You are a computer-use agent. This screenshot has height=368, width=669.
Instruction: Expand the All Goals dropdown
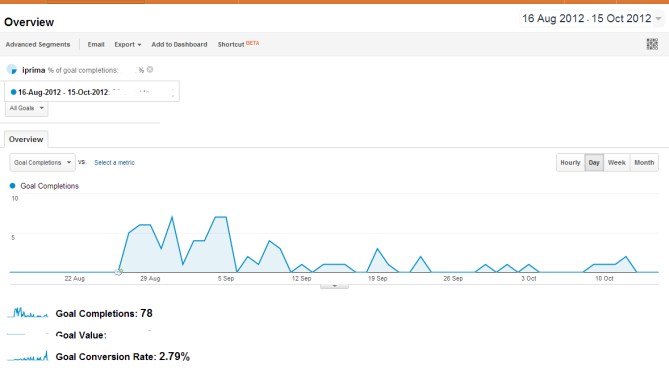[x=26, y=108]
